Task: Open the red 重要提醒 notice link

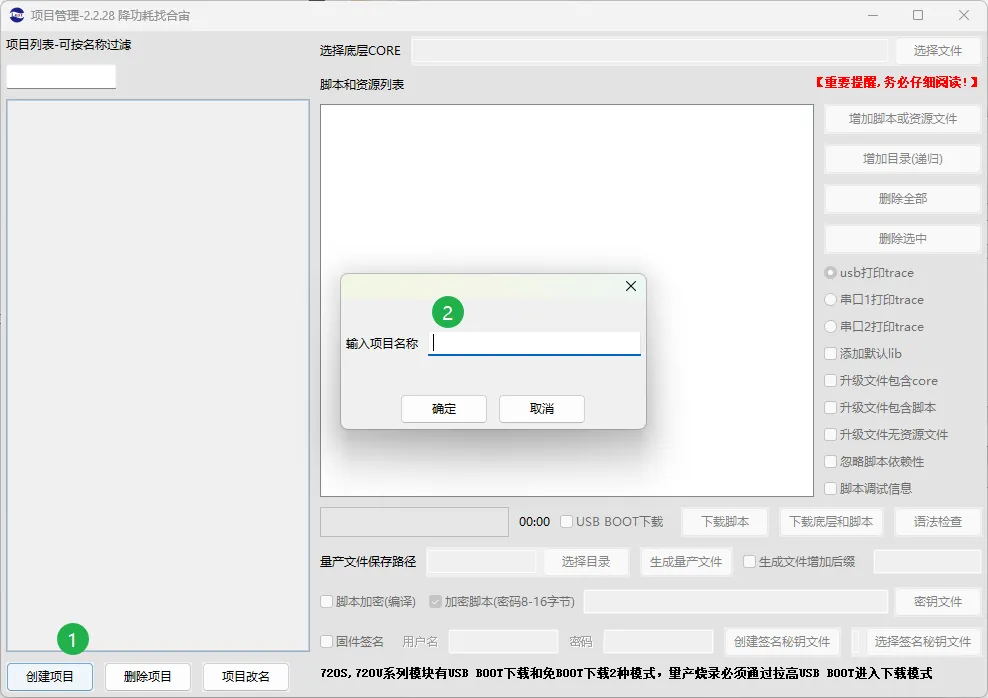Action: tap(896, 82)
